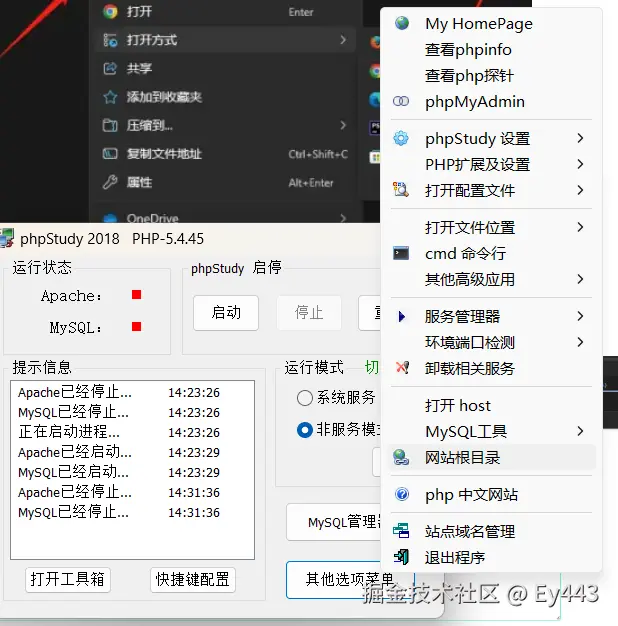Expand the MySQL工具 submenu arrow
The image size is (618, 626).
[580, 431]
